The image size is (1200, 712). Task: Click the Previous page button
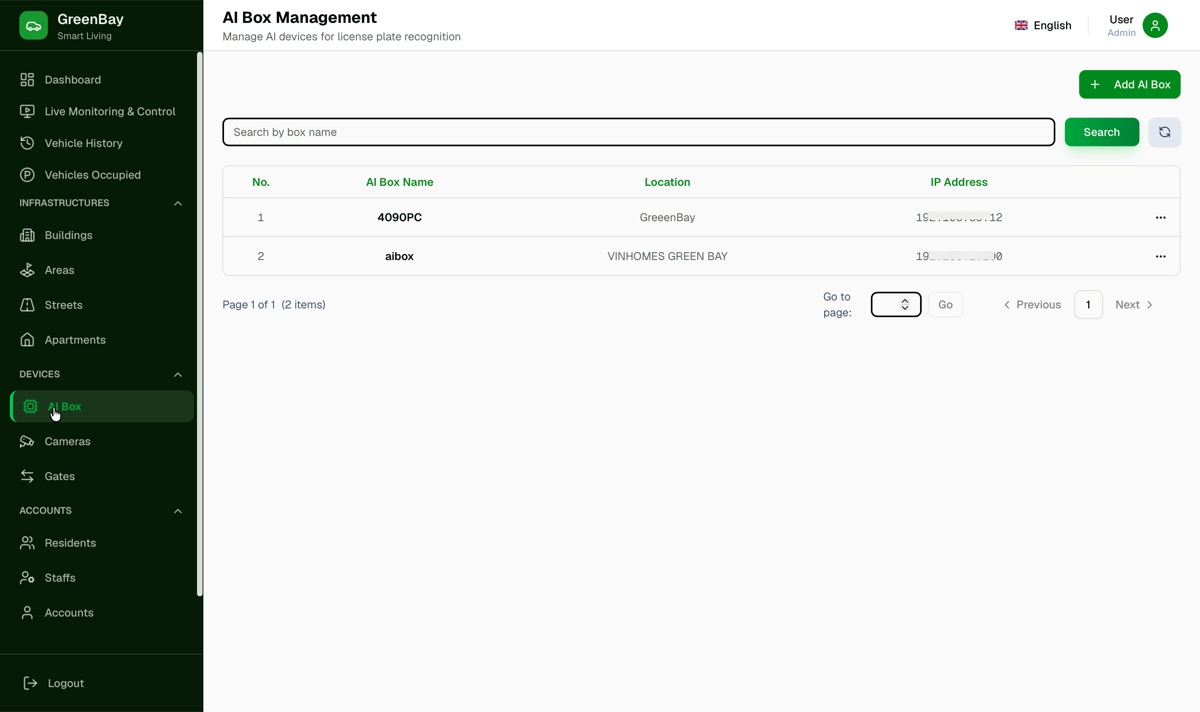point(1032,304)
